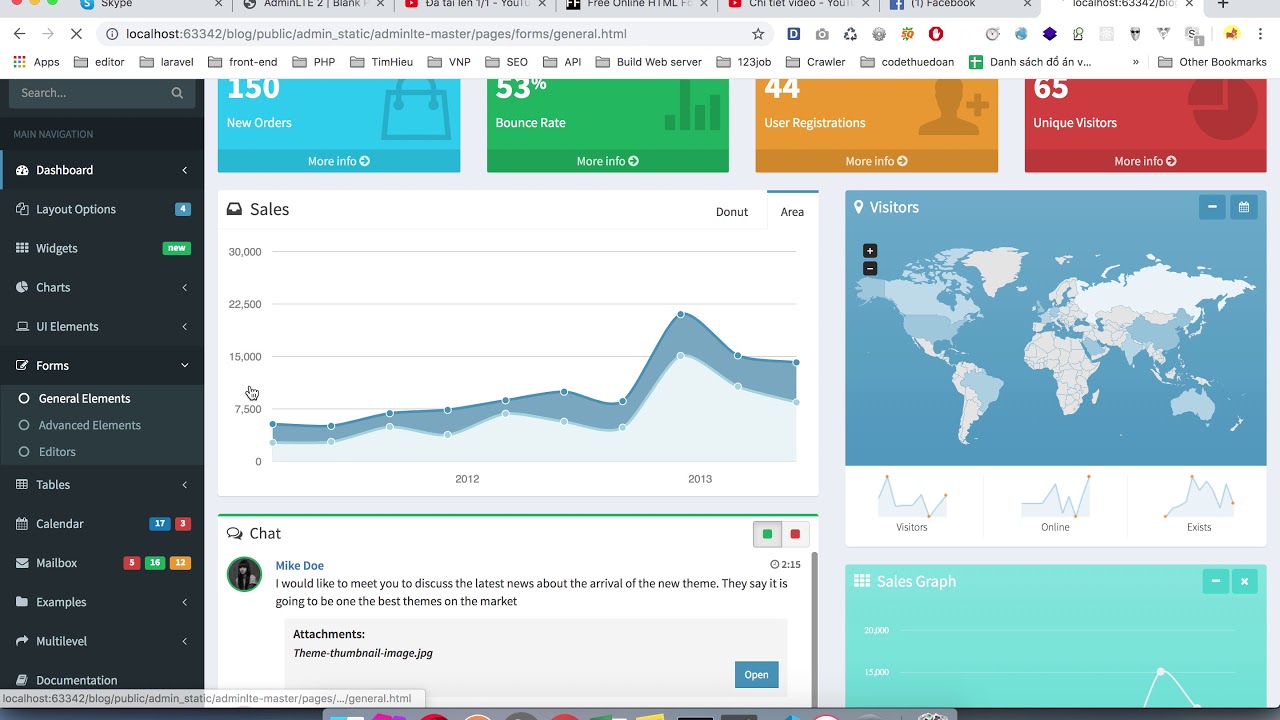
Task: Click the sidebar search magnifier icon
Action: pyautogui.click(x=177, y=93)
